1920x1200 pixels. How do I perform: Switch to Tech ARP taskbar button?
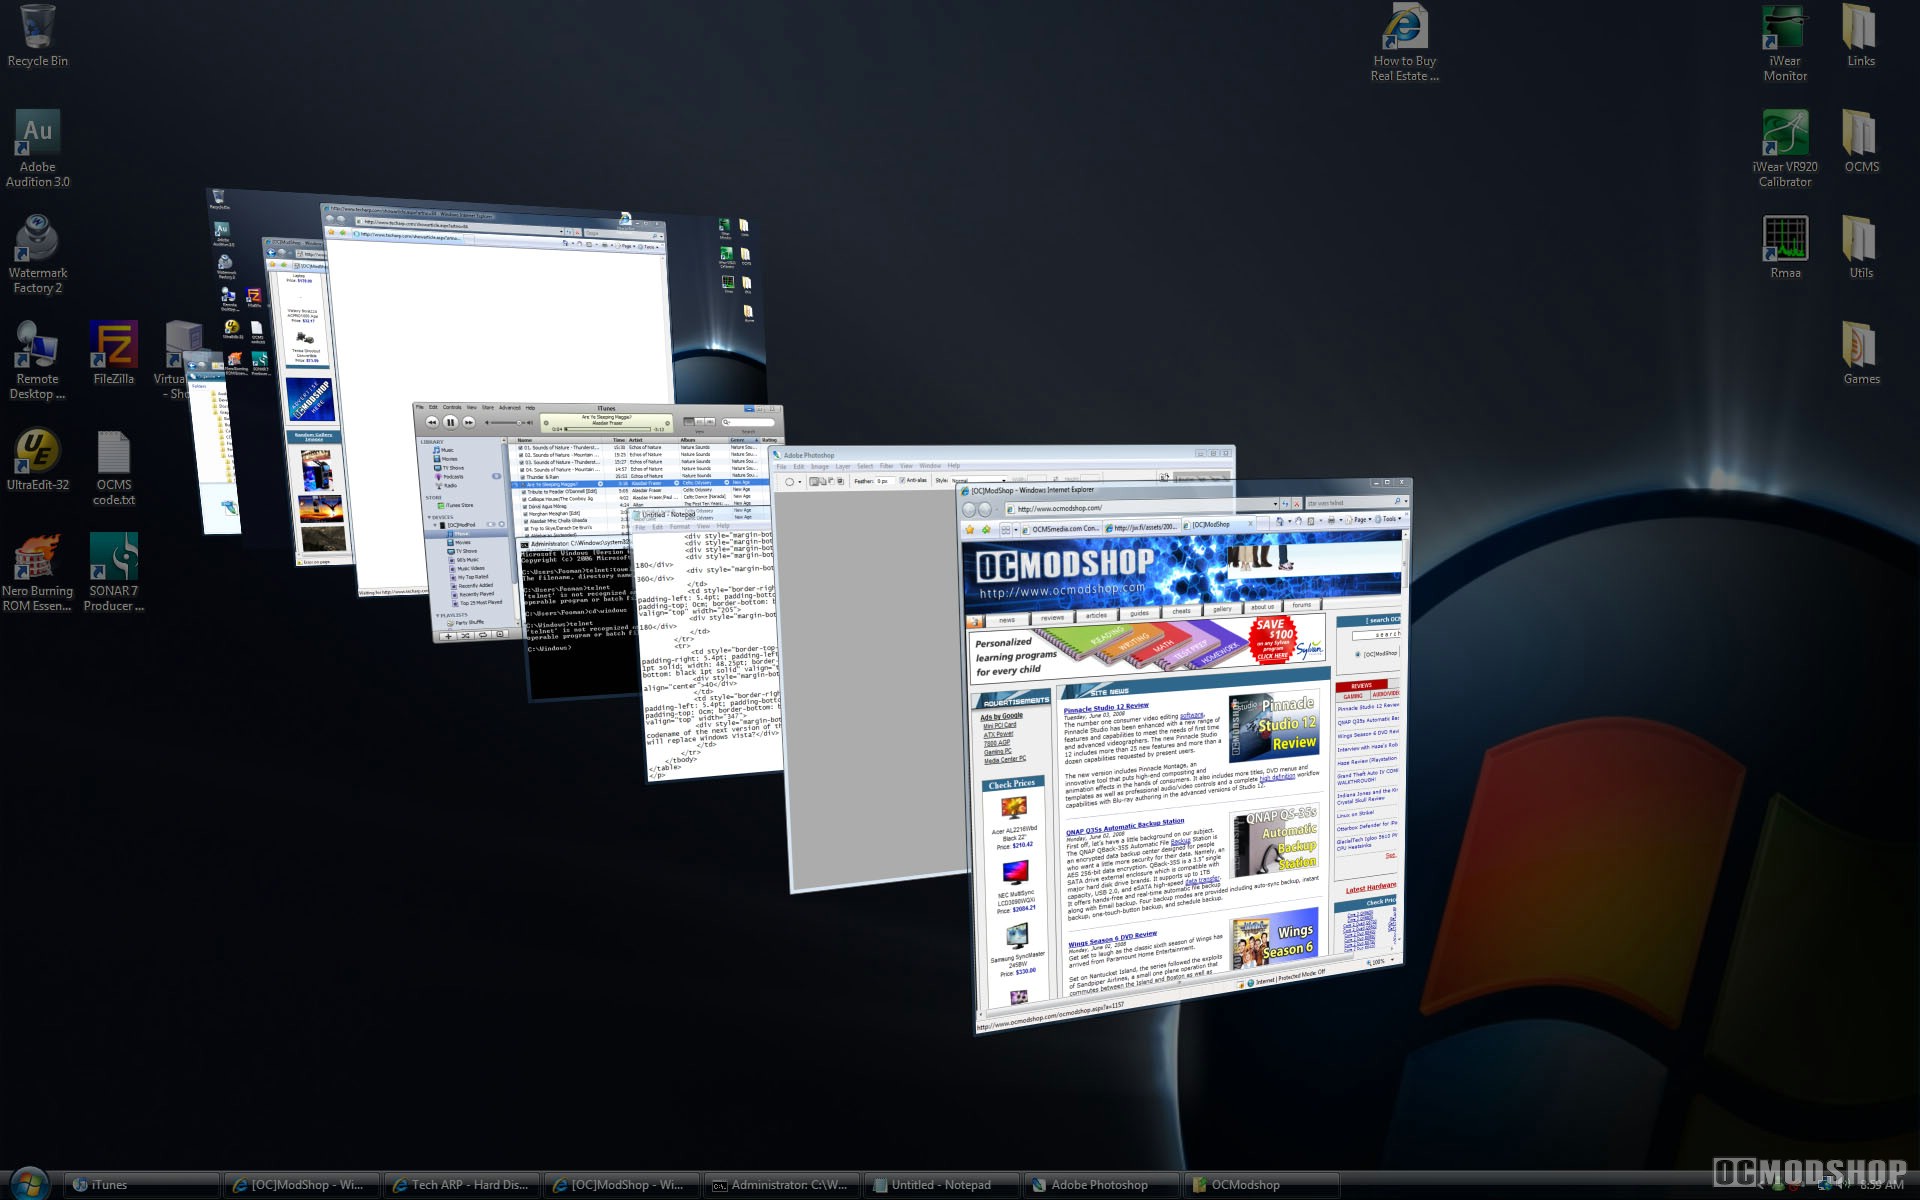(x=462, y=1185)
